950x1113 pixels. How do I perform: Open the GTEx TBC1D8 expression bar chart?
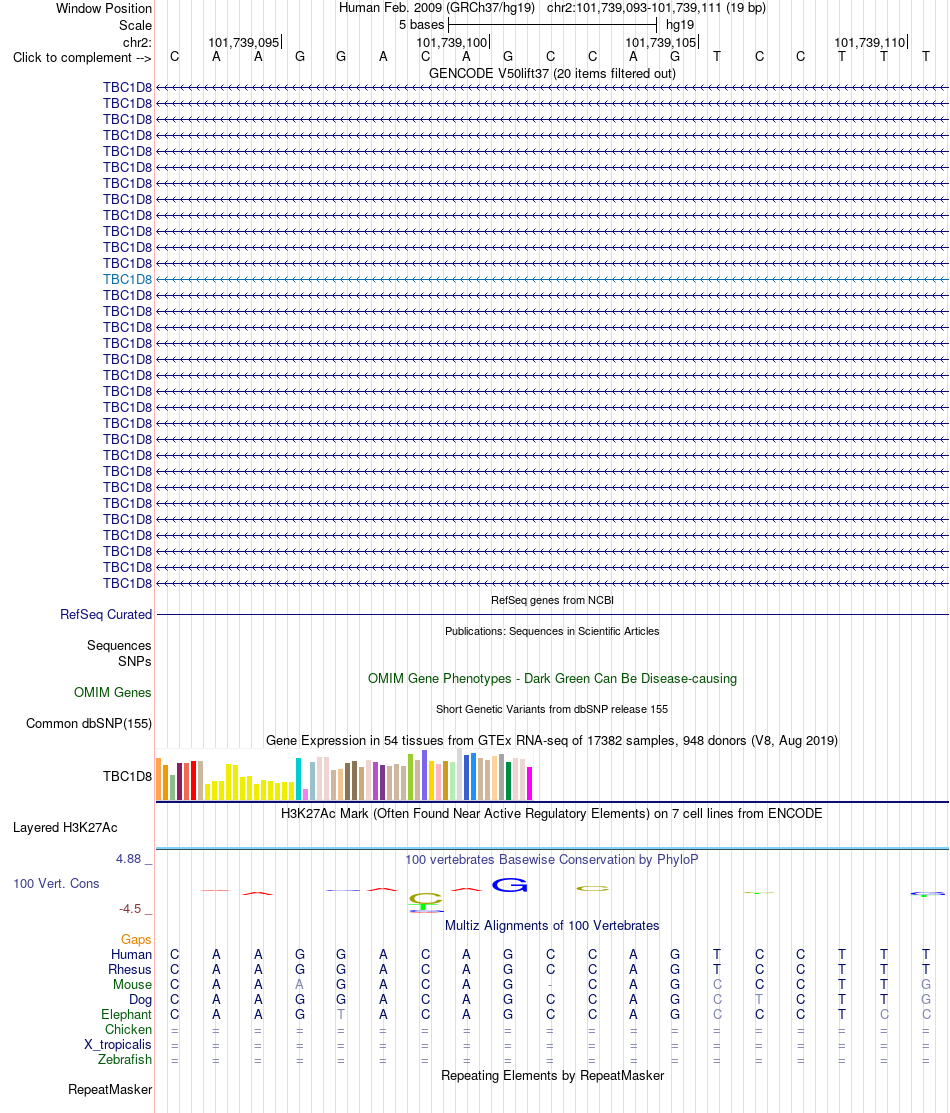344,774
